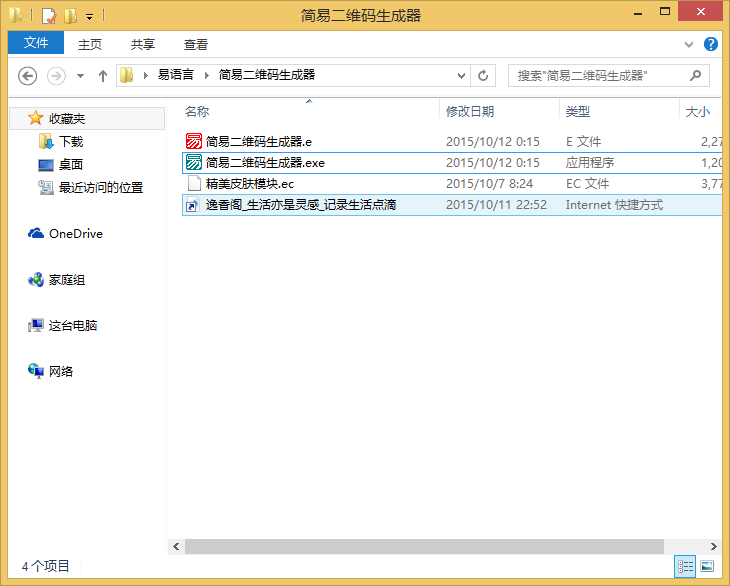The width and height of the screenshot is (730, 586).
Task: Sort by the 修改日期 column header
Action: 499,111
